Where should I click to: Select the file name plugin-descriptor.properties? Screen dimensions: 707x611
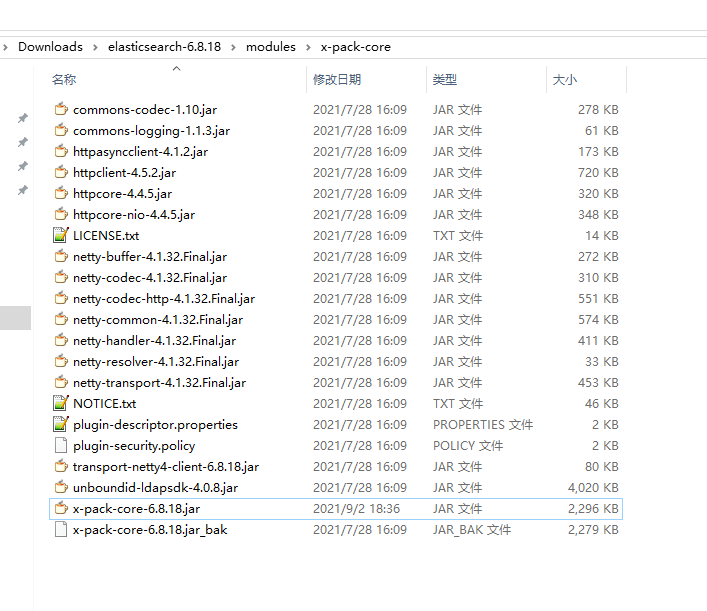click(x=156, y=424)
